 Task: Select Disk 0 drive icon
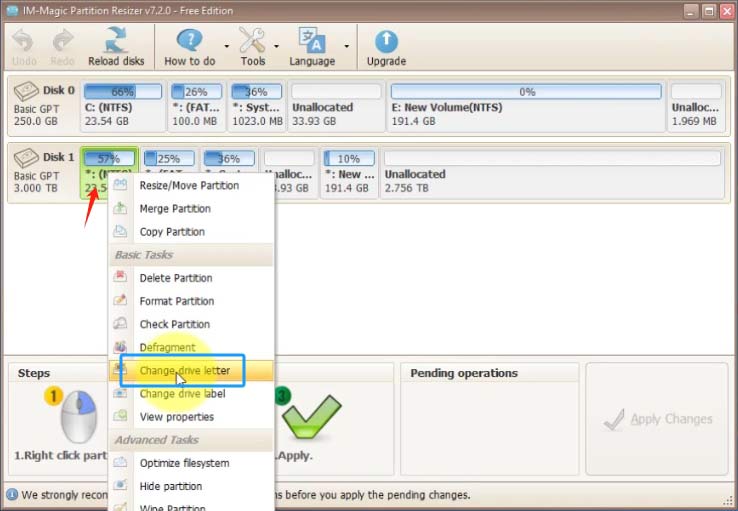point(26,91)
